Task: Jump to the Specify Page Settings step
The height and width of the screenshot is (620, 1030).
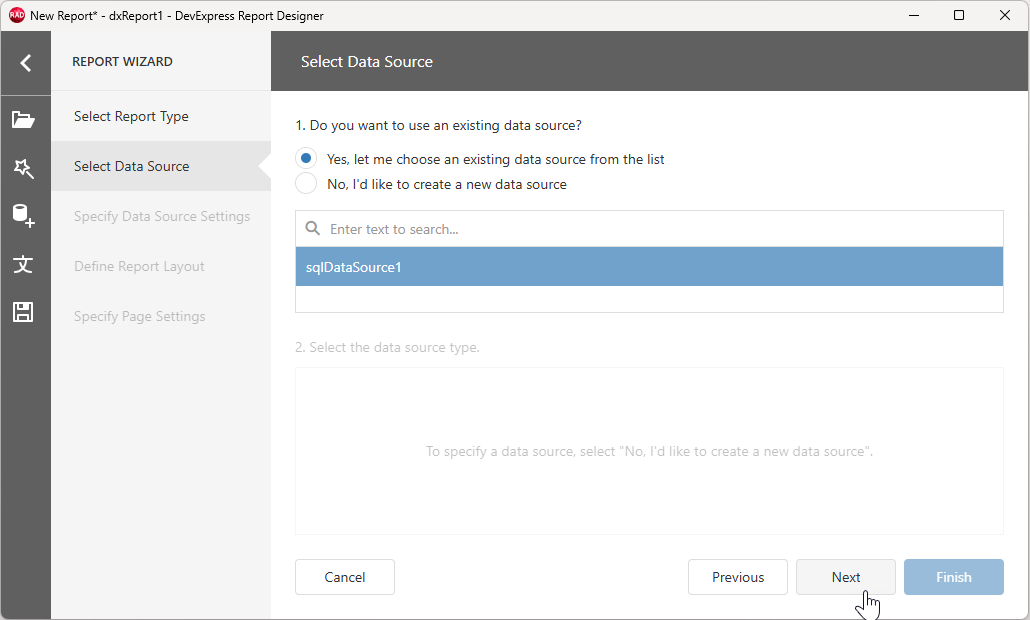Action: click(x=139, y=315)
